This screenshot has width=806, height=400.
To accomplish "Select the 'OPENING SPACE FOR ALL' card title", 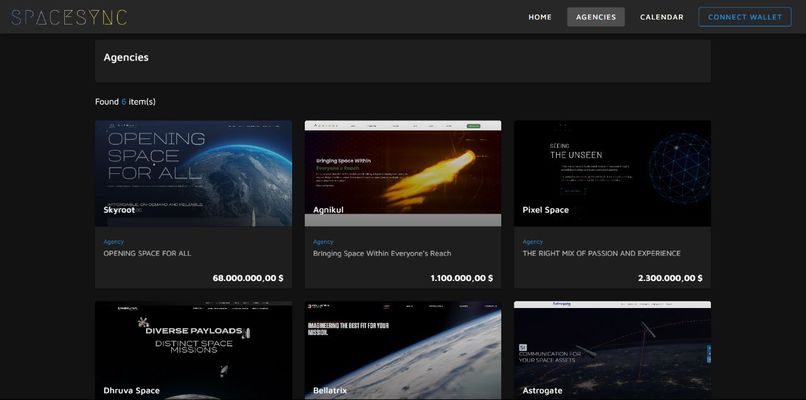I will (x=147, y=253).
